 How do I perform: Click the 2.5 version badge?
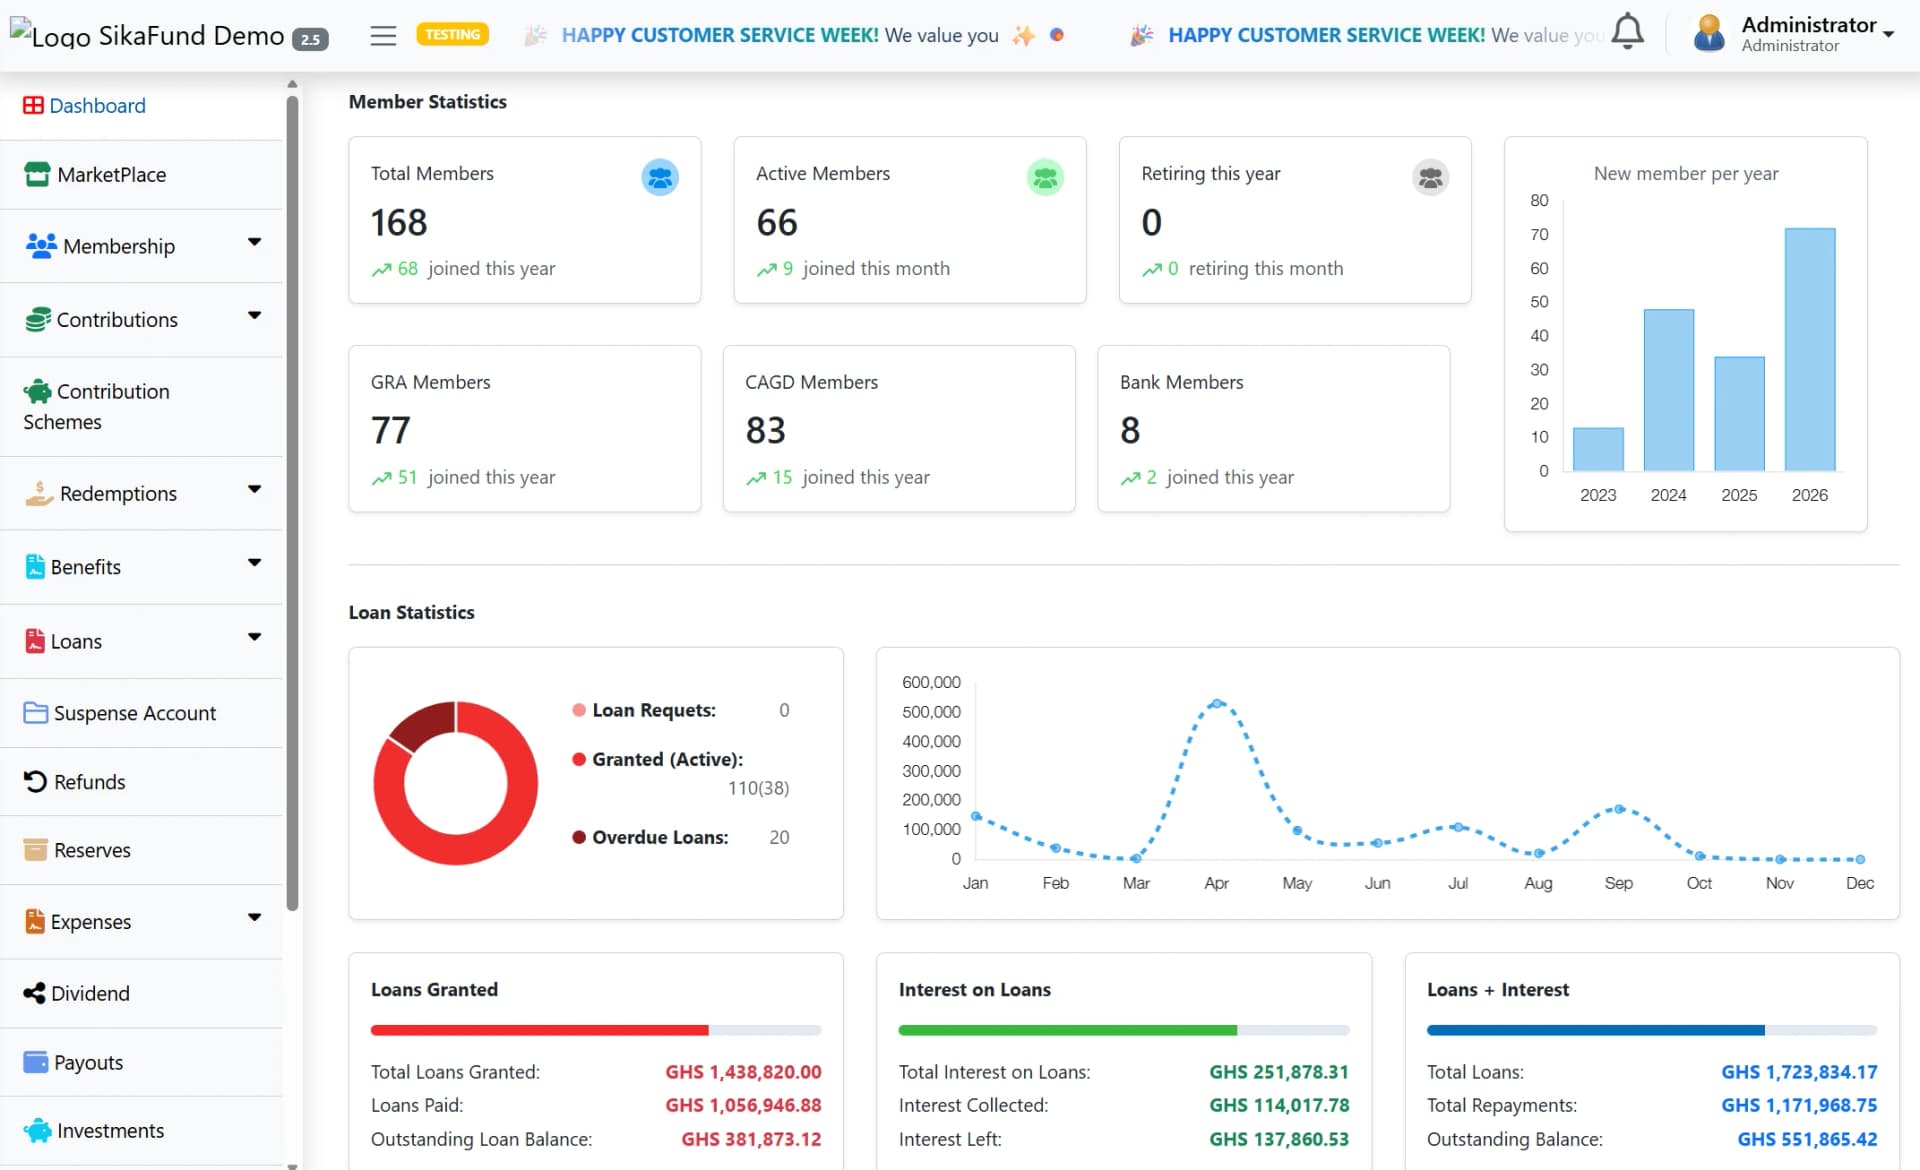click(311, 40)
